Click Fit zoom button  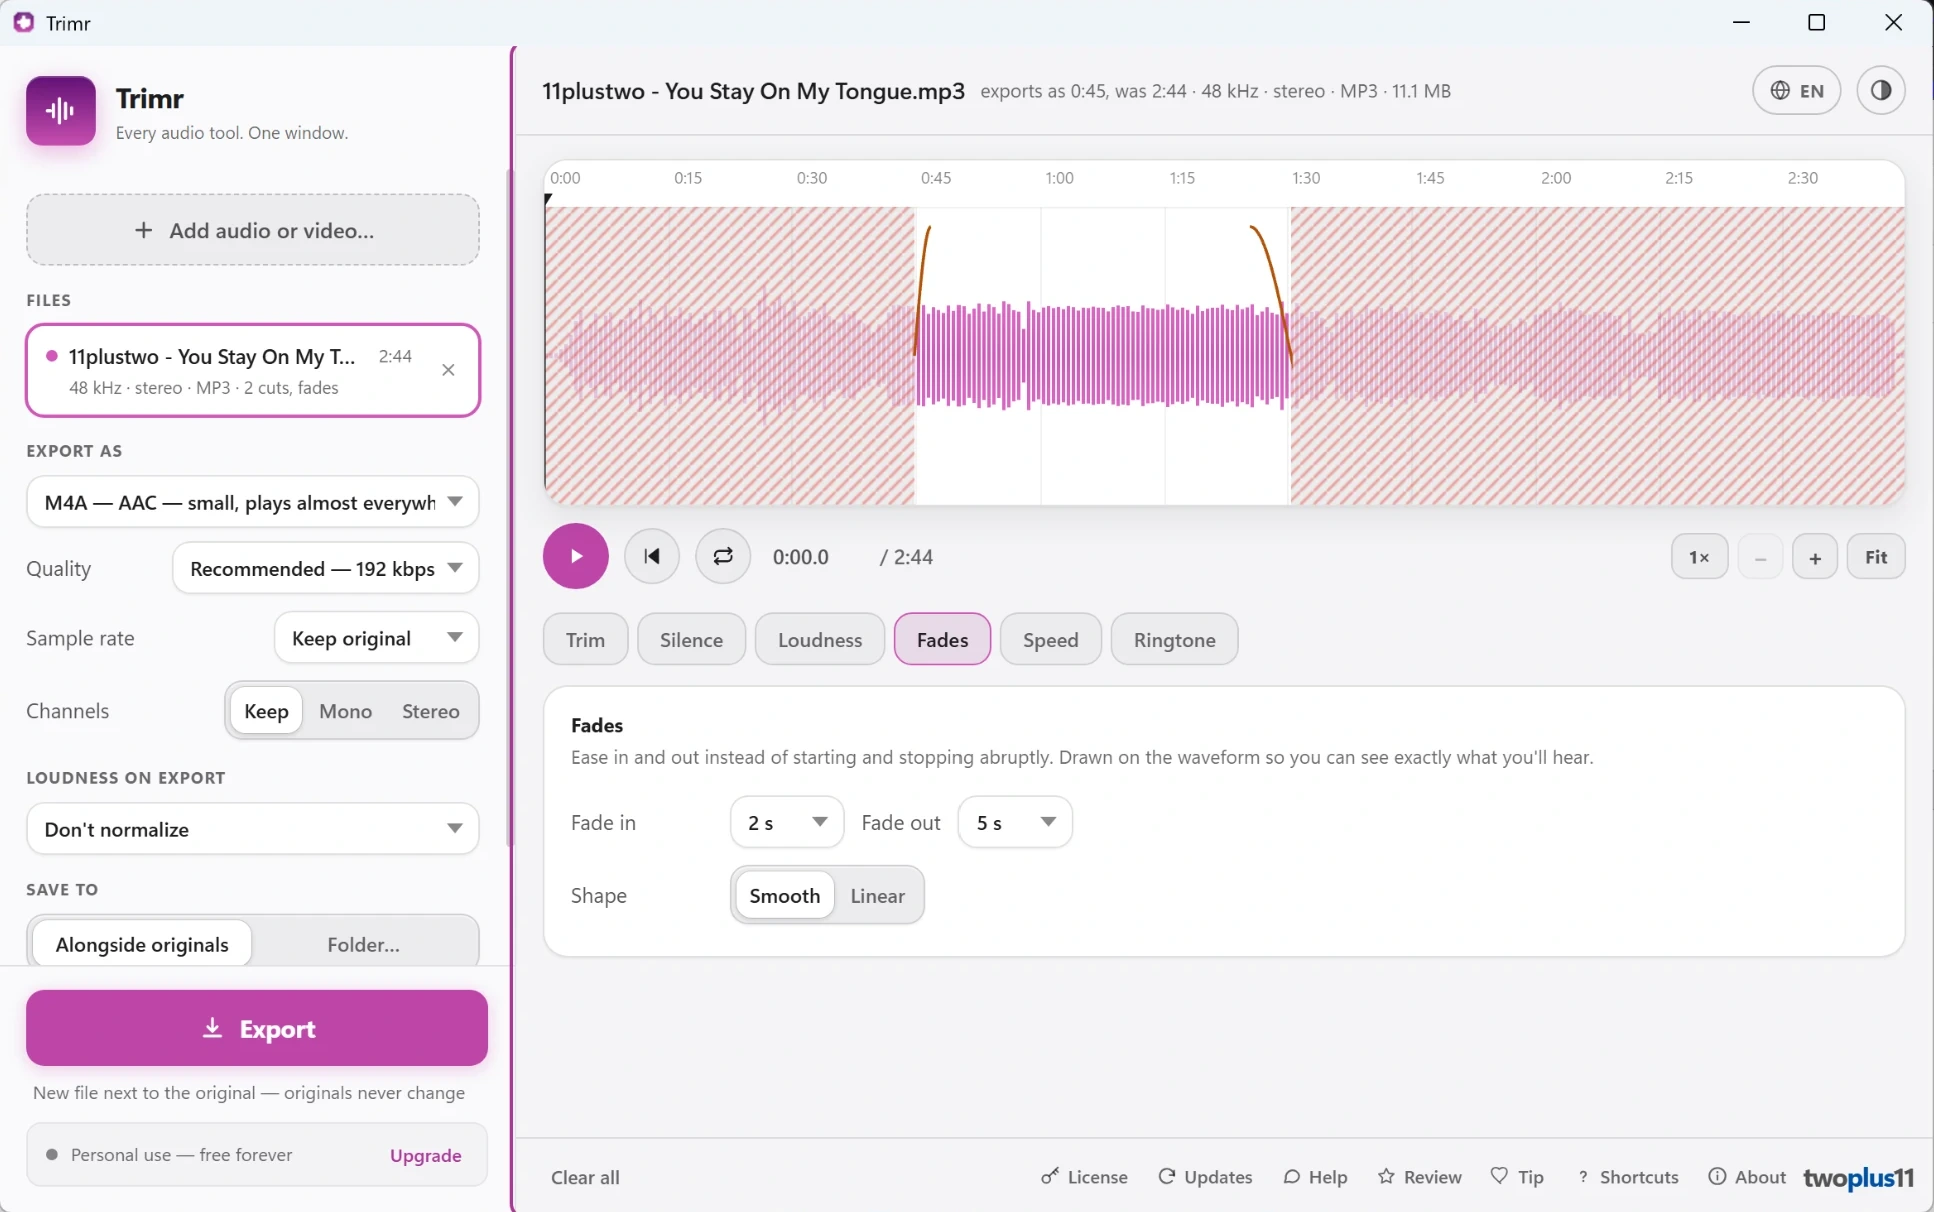point(1876,557)
